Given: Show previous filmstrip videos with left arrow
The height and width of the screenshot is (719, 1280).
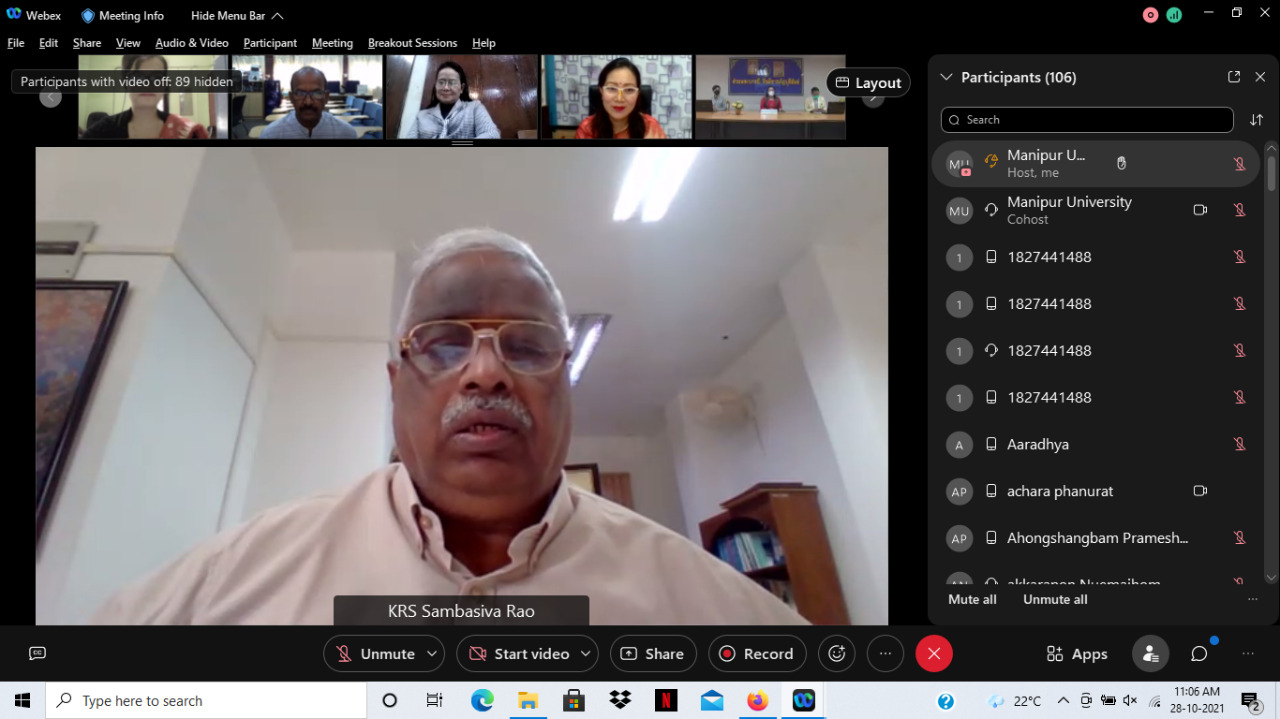Looking at the screenshot, I should (x=50, y=97).
